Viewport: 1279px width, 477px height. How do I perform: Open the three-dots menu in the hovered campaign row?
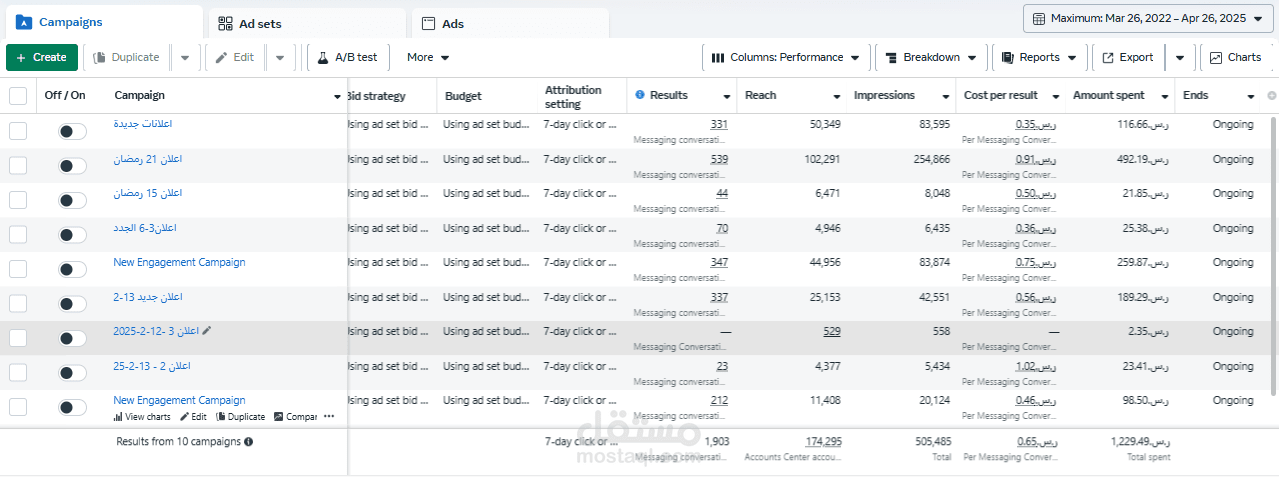(x=329, y=417)
